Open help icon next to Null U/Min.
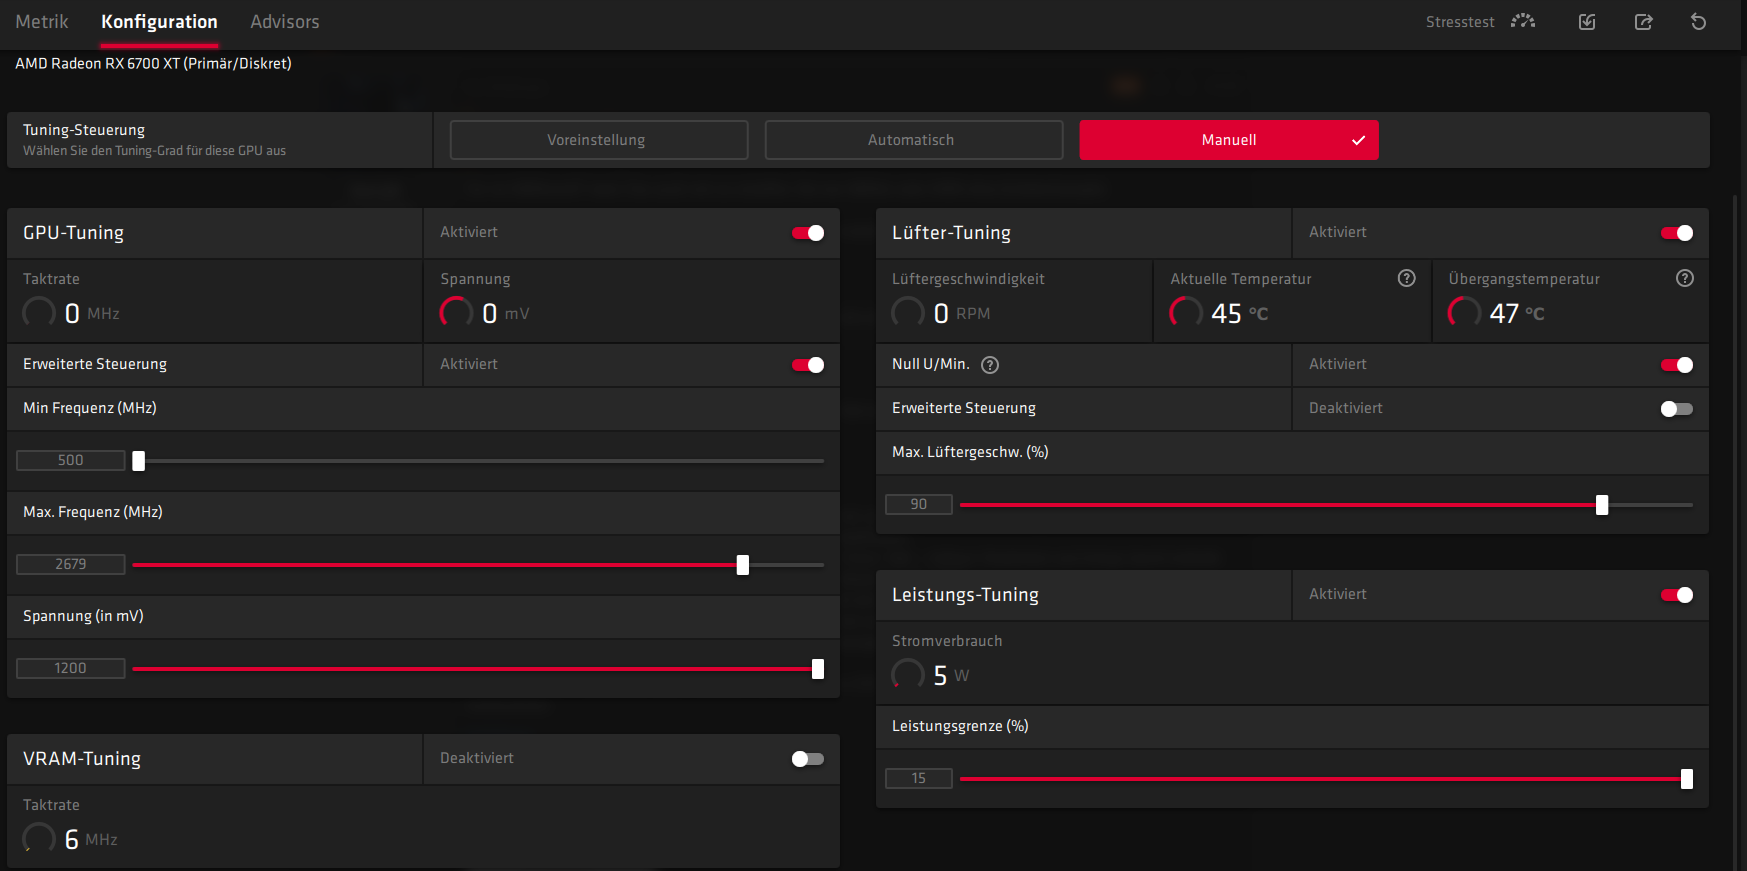The image size is (1747, 871). tap(990, 365)
